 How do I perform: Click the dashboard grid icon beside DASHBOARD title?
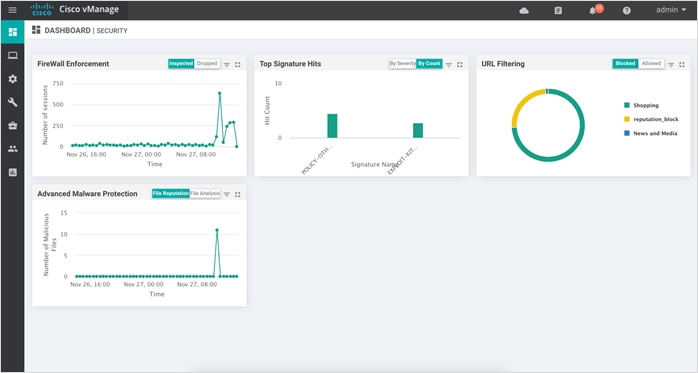36,30
